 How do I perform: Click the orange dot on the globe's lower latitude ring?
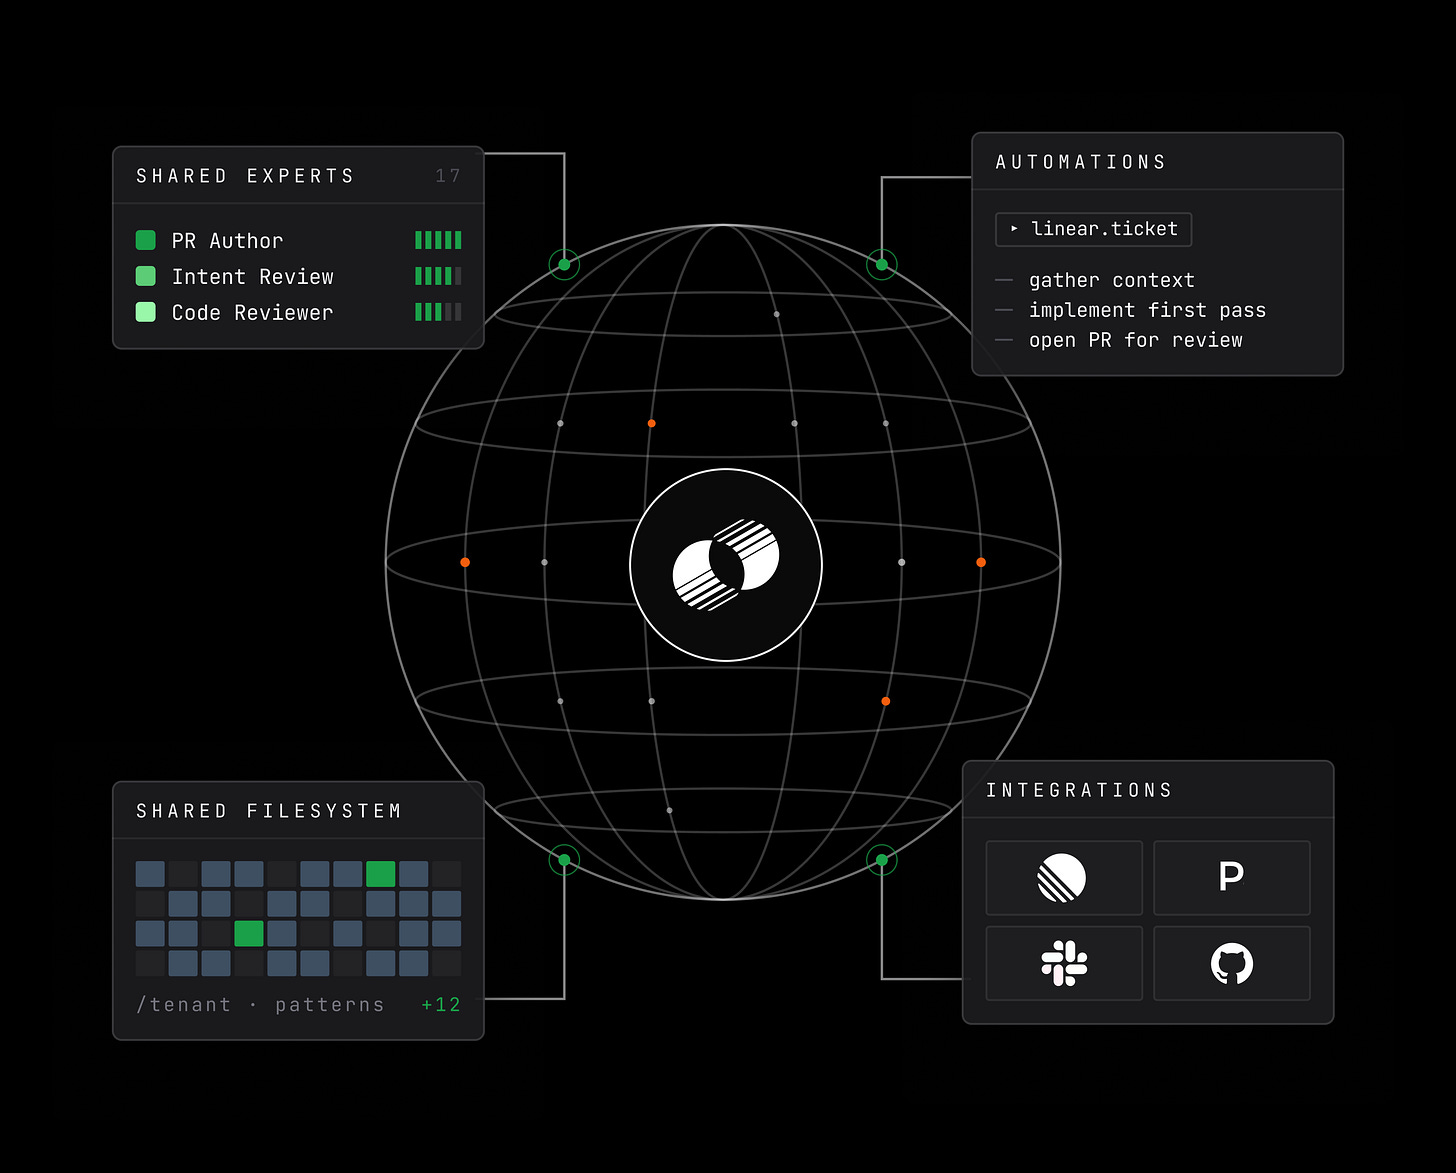886,702
